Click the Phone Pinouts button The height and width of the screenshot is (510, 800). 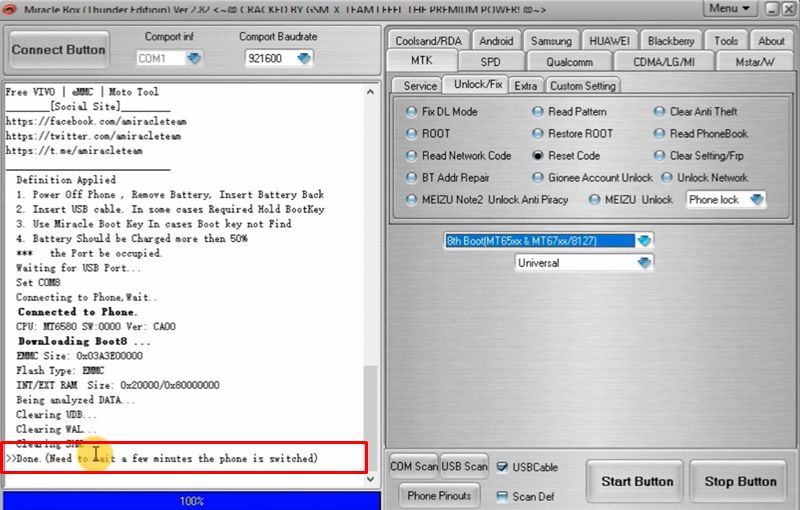coord(439,496)
